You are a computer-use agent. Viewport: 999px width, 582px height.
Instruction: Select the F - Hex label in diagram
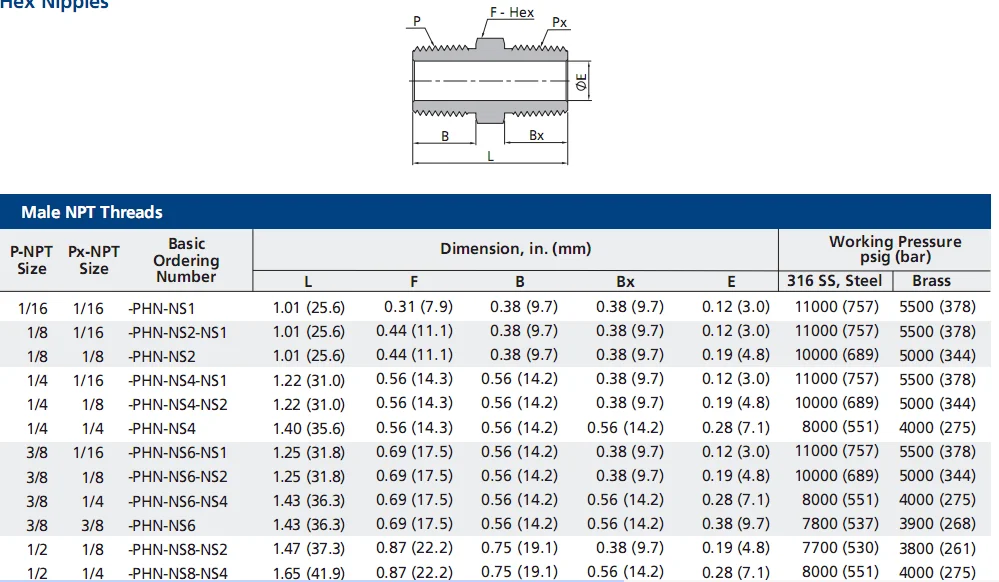pyautogui.click(x=511, y=13)
